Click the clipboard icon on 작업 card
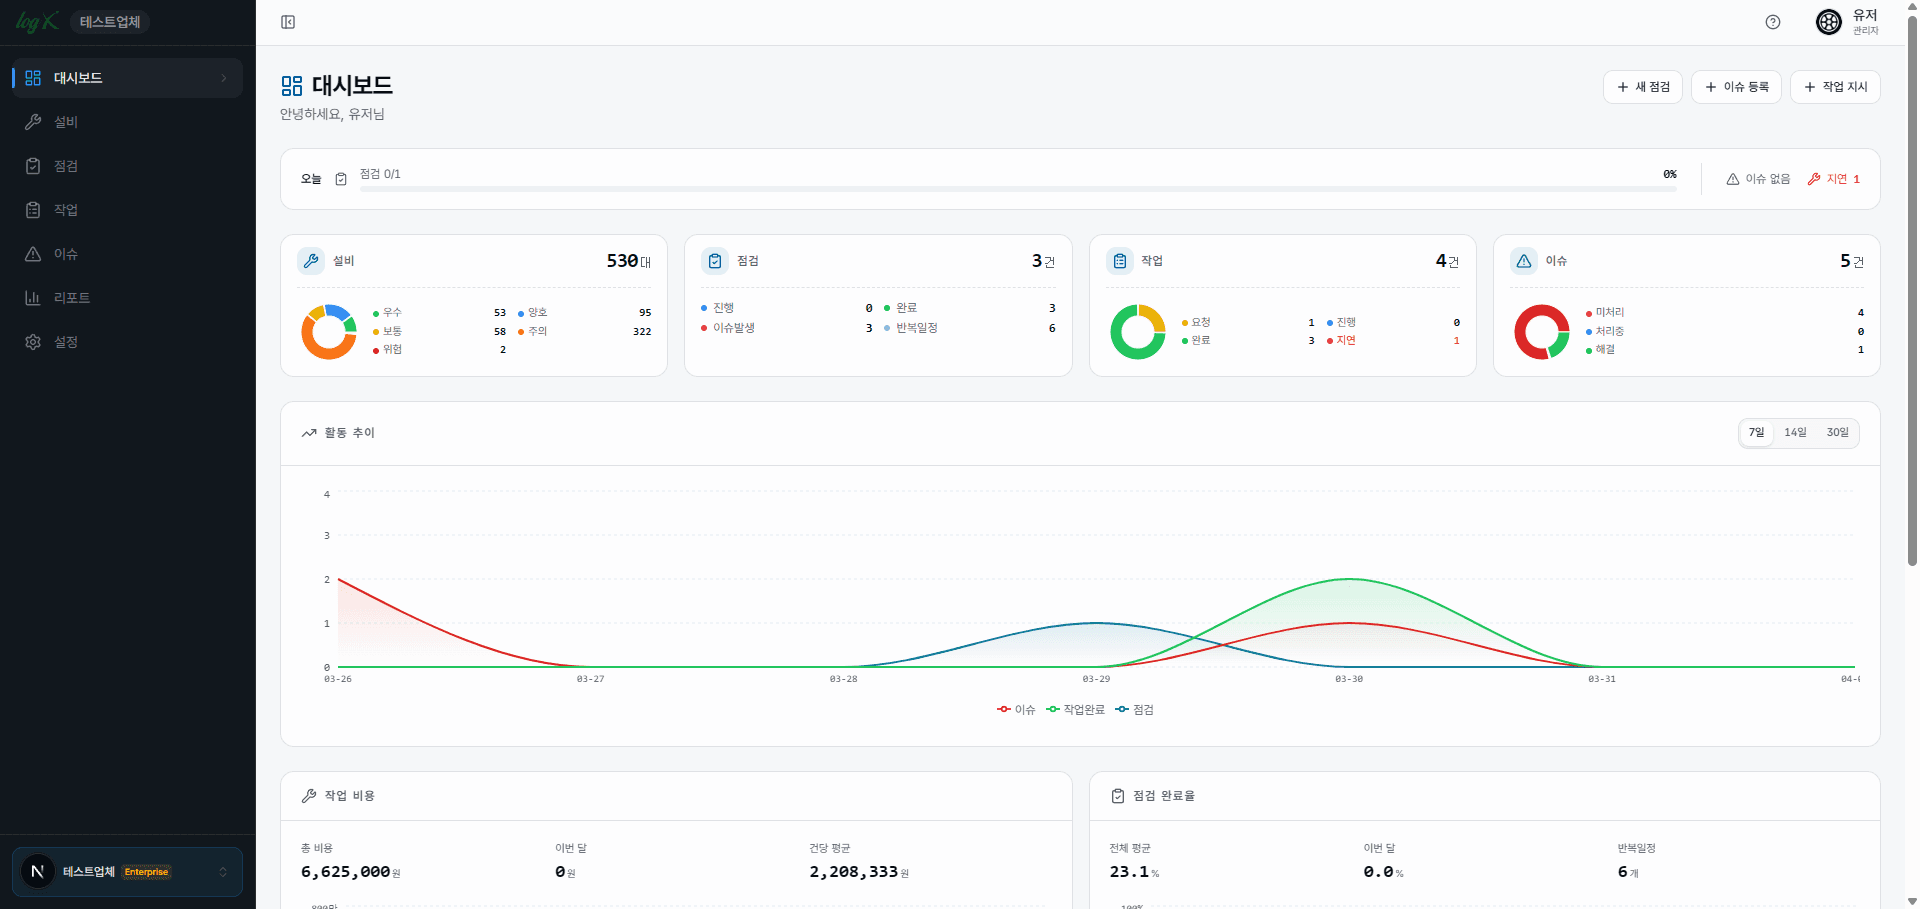This screenshot has height=909, width=1920. 1120,261
